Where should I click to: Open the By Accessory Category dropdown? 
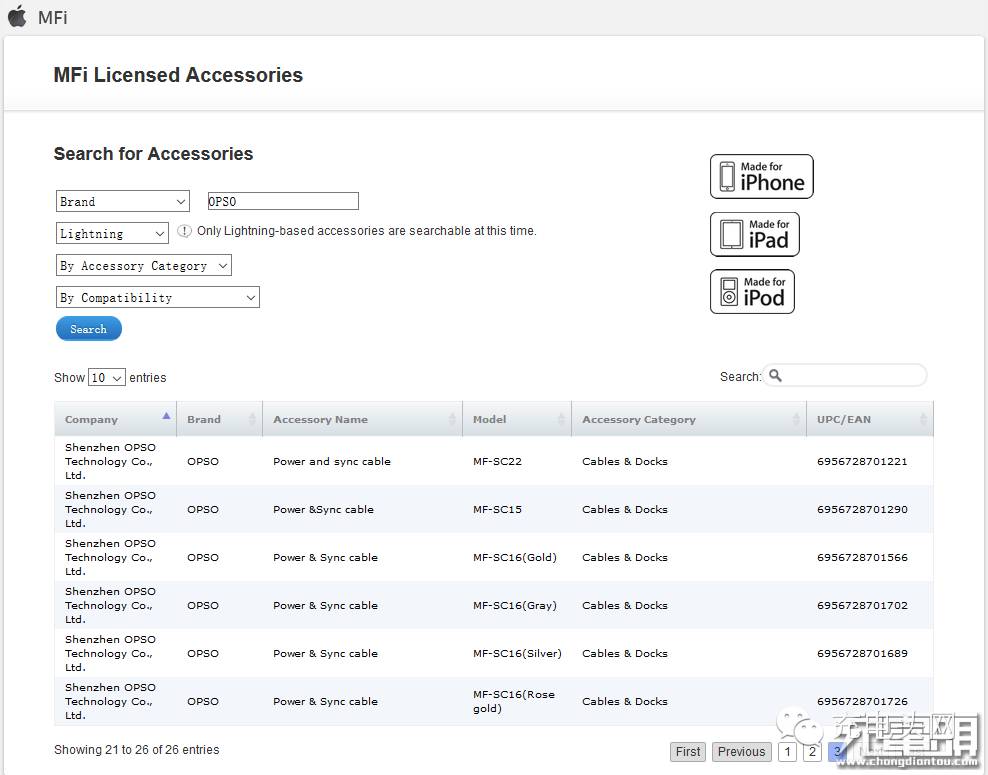144,265
